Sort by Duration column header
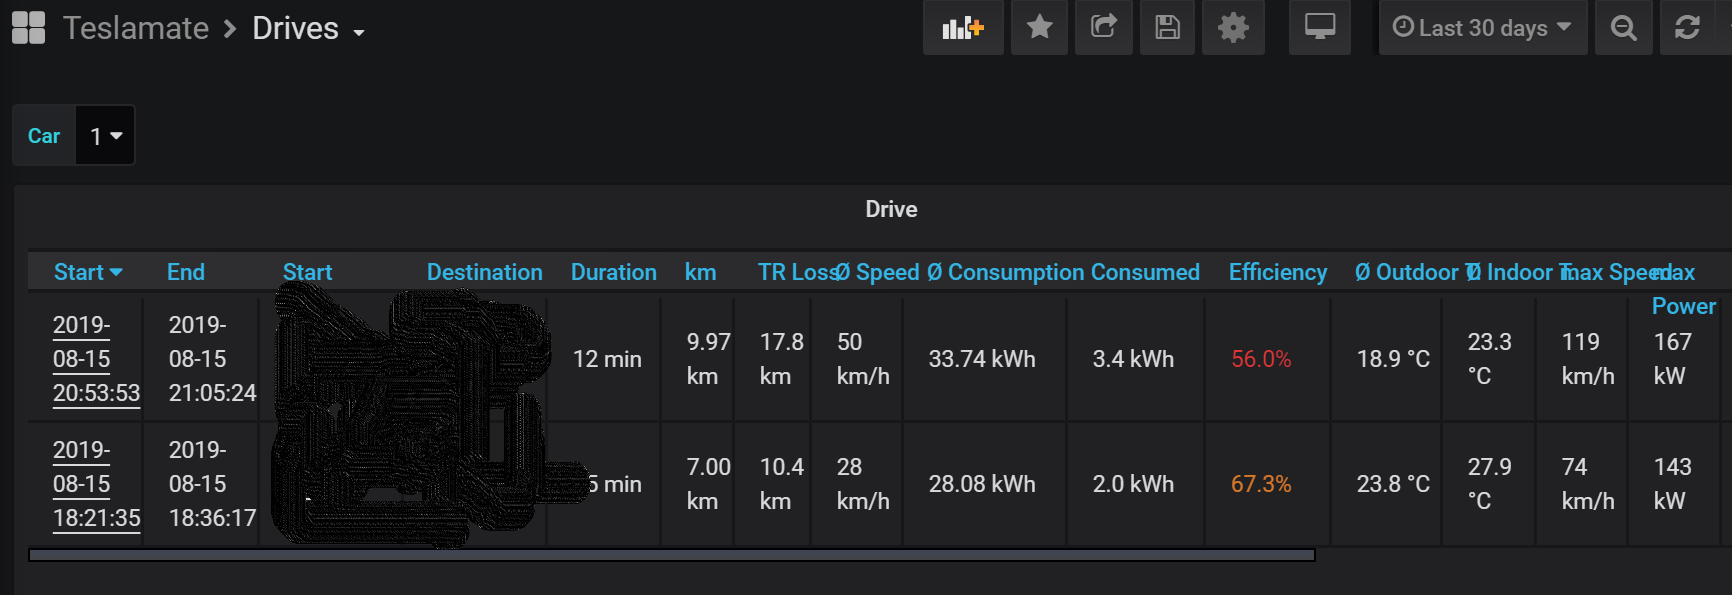The image size is (1732, 595). coord(614,272)
